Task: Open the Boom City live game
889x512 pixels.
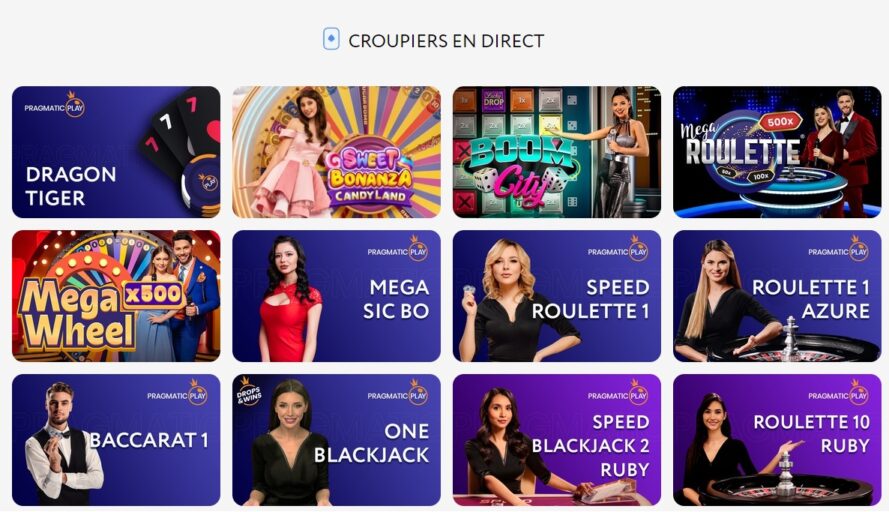Action: click(x=557, y=152)
